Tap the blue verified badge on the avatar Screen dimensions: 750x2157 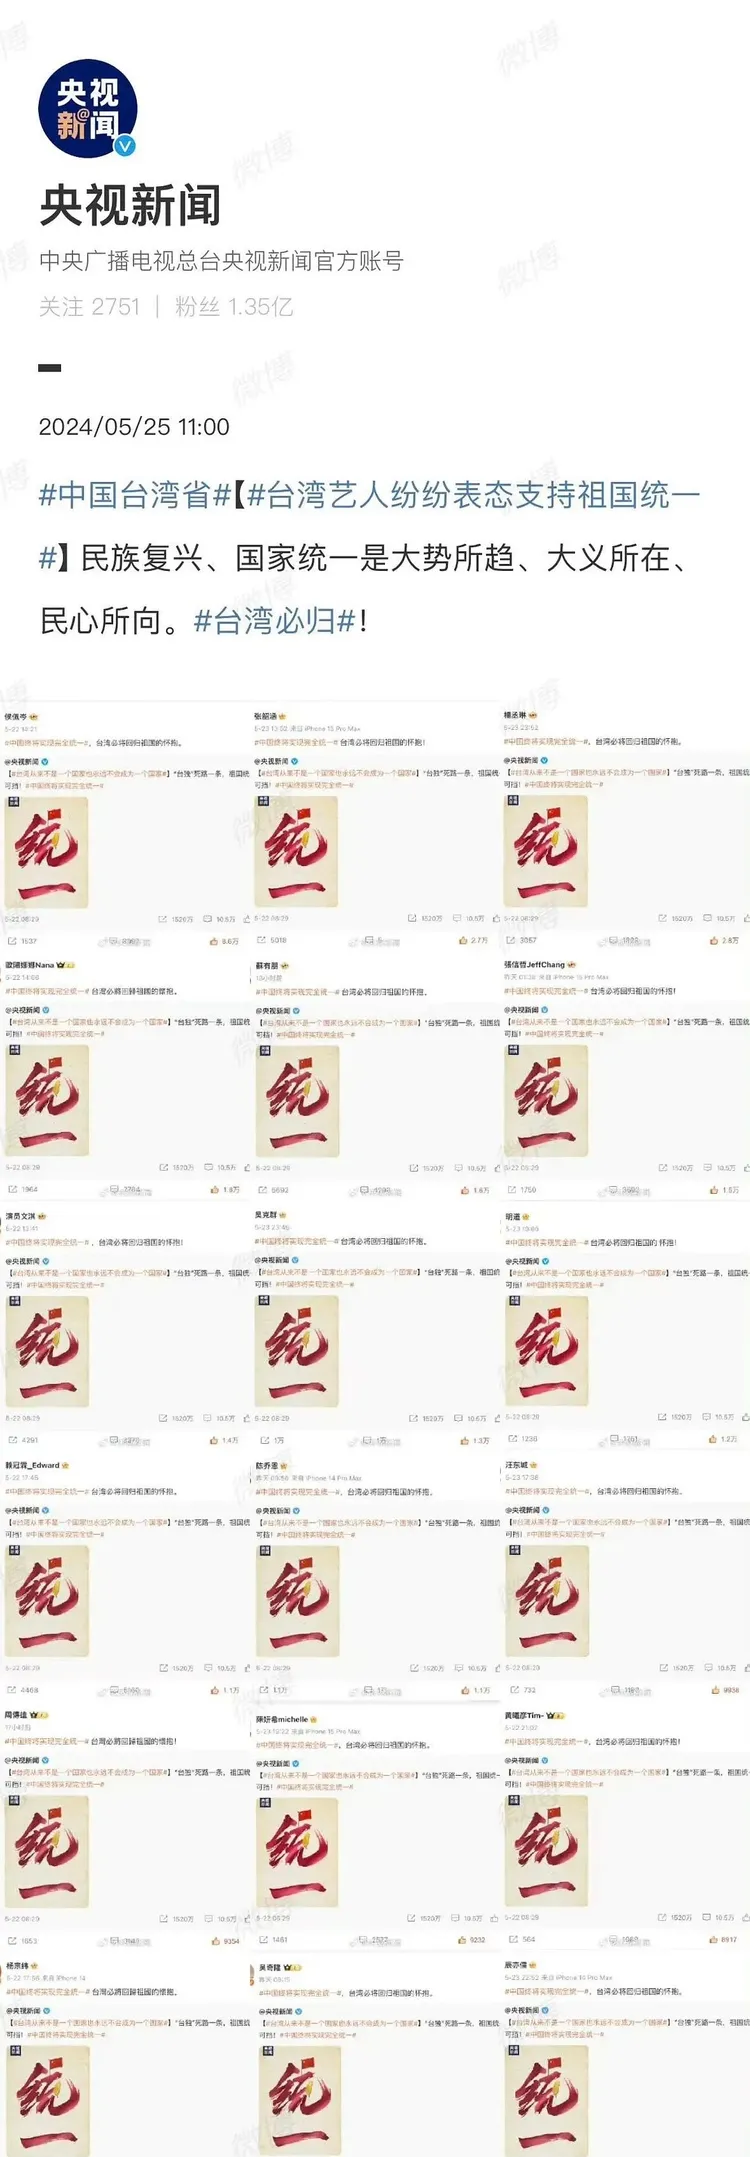click(124, 146)
